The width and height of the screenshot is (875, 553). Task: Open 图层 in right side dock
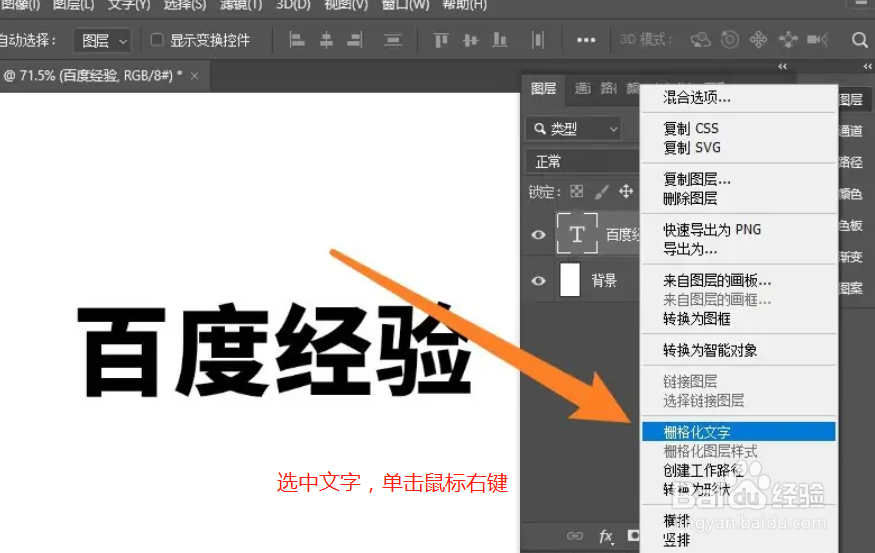pyautogui.click(x=852, y=100)
